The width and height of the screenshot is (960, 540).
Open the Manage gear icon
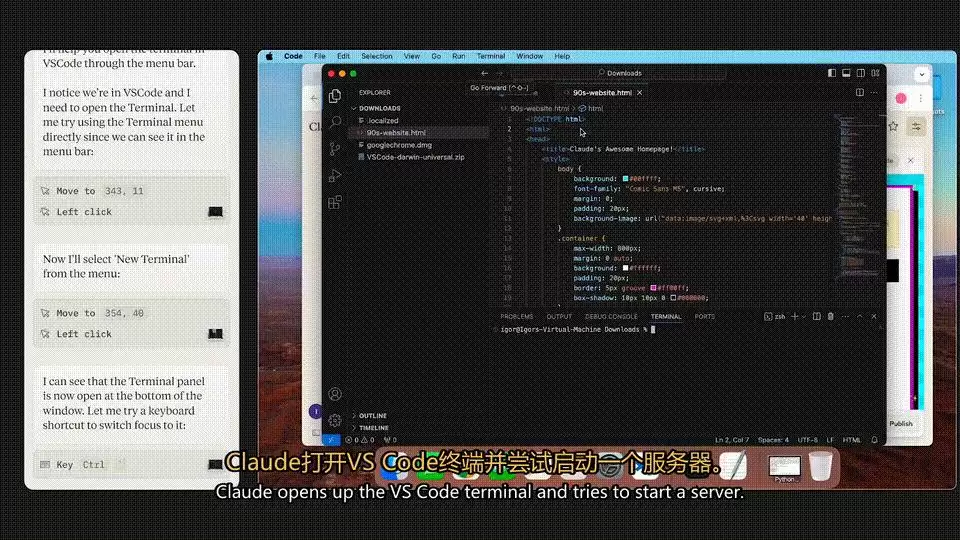pos(335,420)
